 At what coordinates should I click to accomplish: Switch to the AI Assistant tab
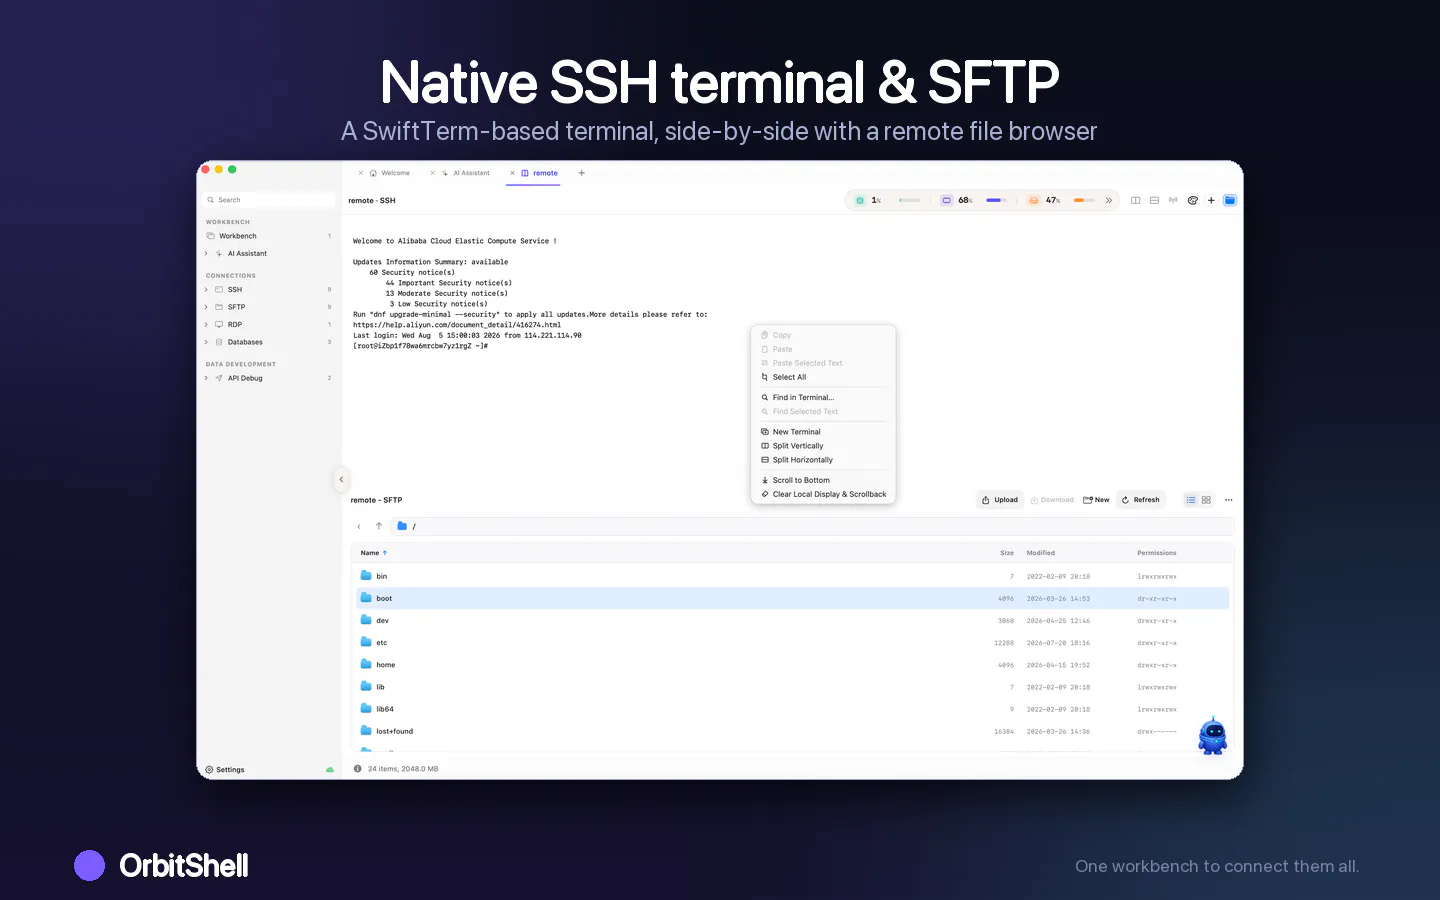point(466,173)
